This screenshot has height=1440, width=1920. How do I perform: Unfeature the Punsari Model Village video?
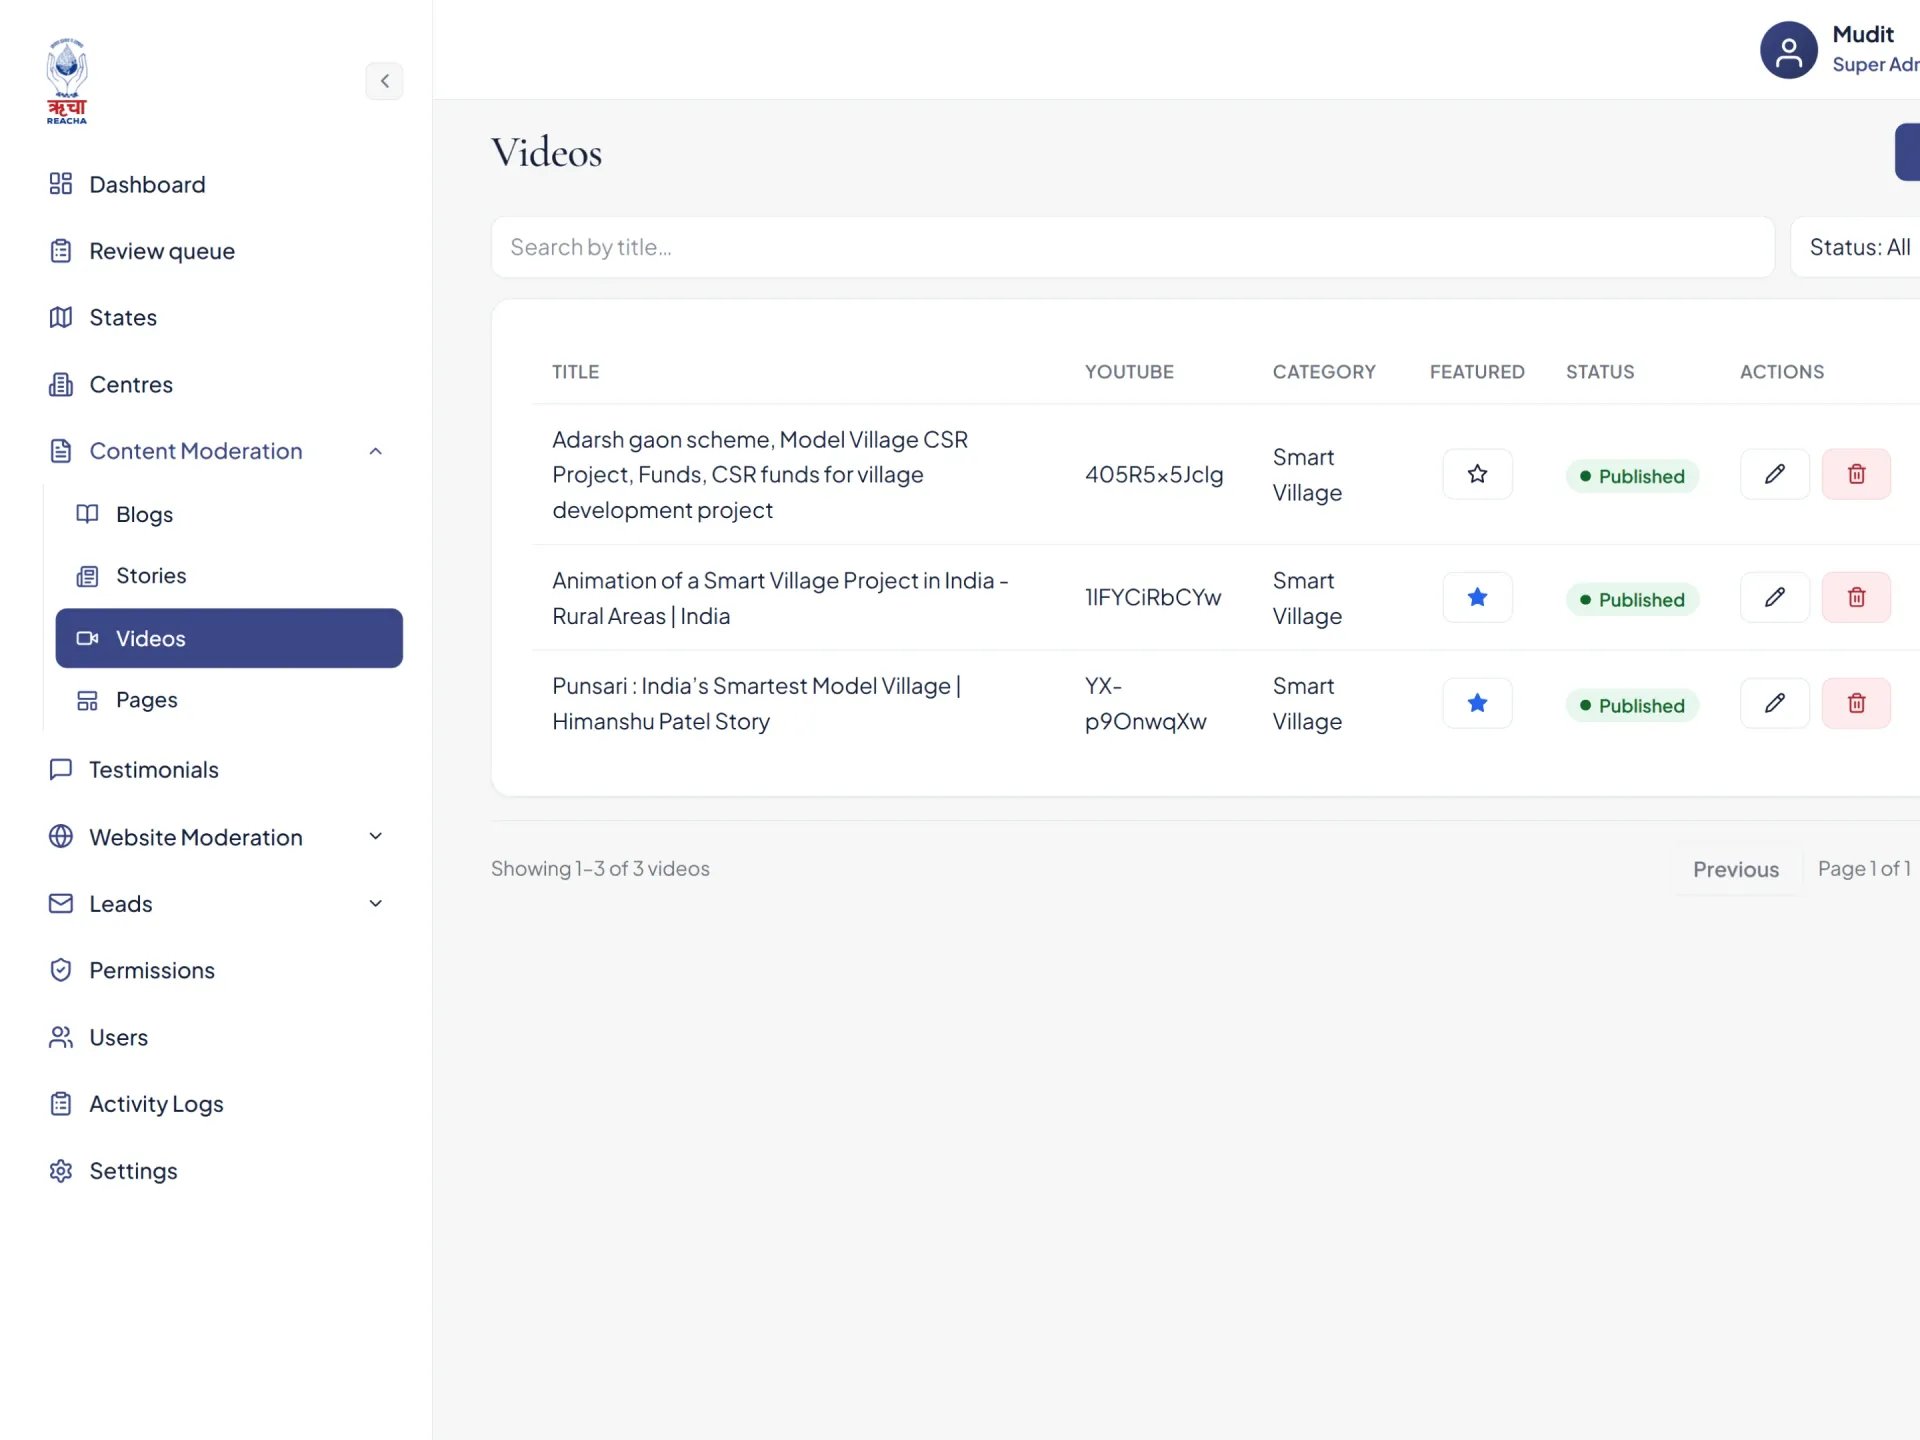pyautogui.click(x=1477, y=703)
